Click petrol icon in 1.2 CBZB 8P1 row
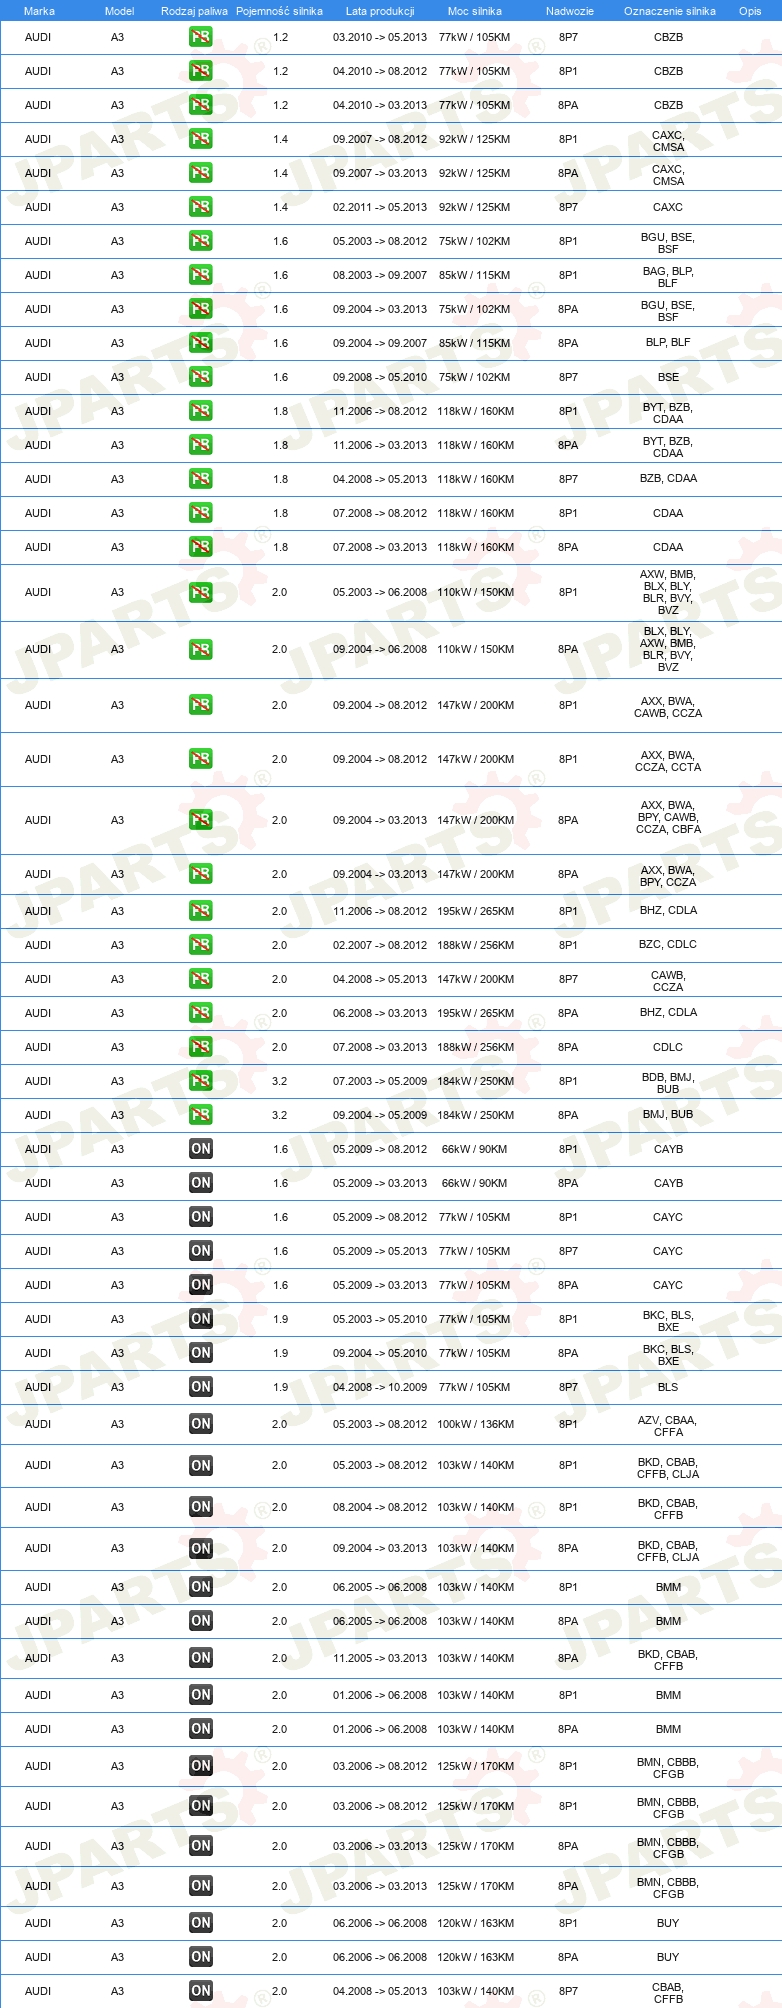Image resolution: width=782 pixels, height=2008 pixels. pyautogui.click(x=201, y=71)
